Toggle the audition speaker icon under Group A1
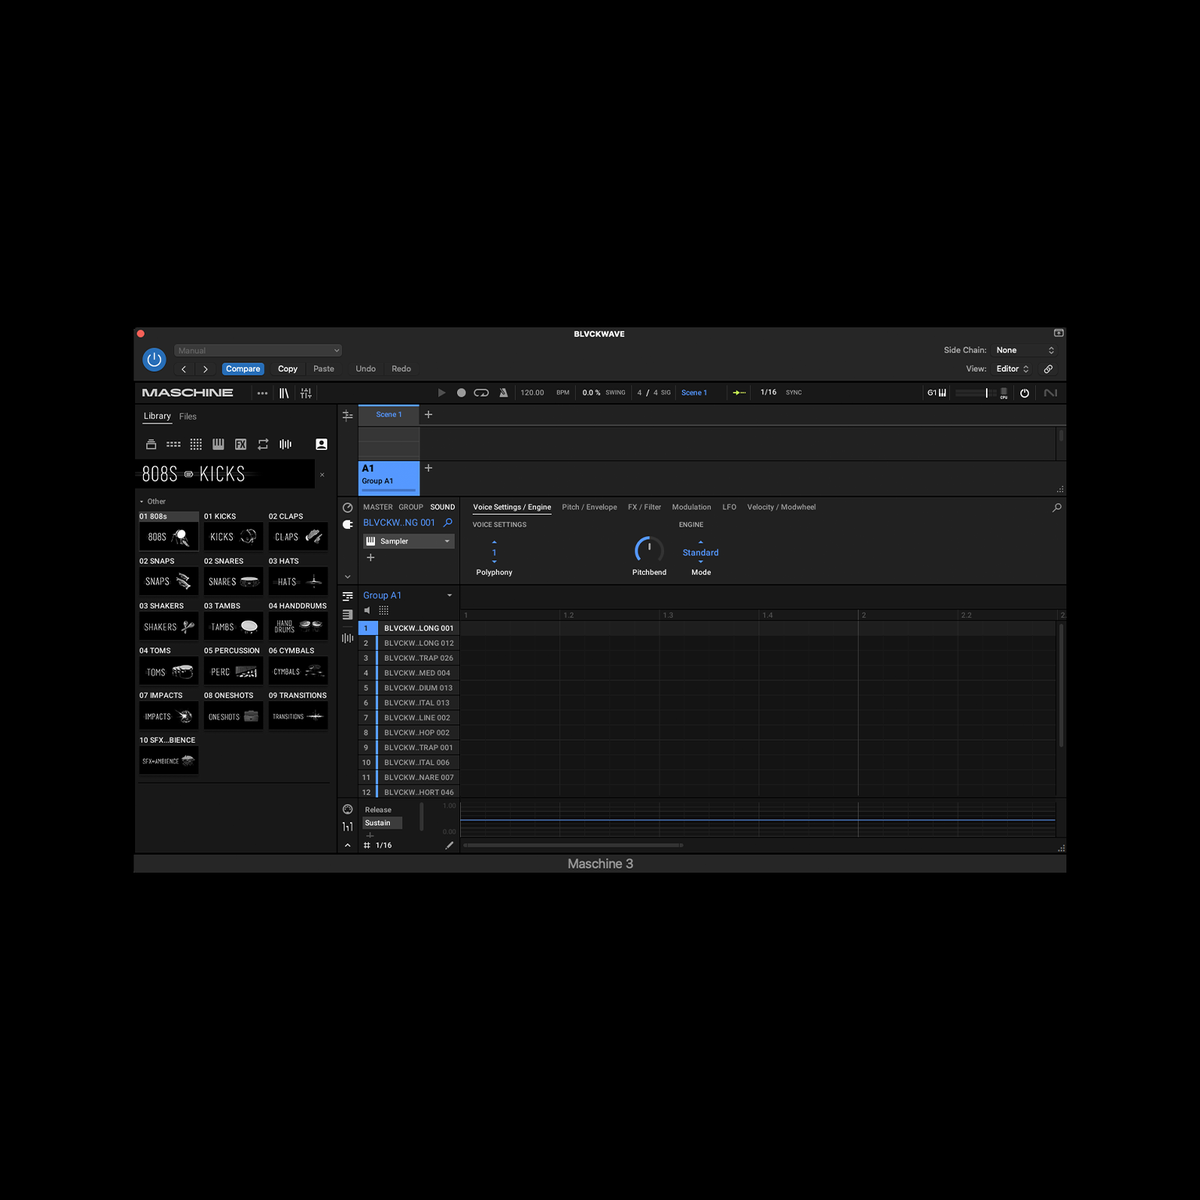This screenshot has height=1200, width=1200. [367, 610]
